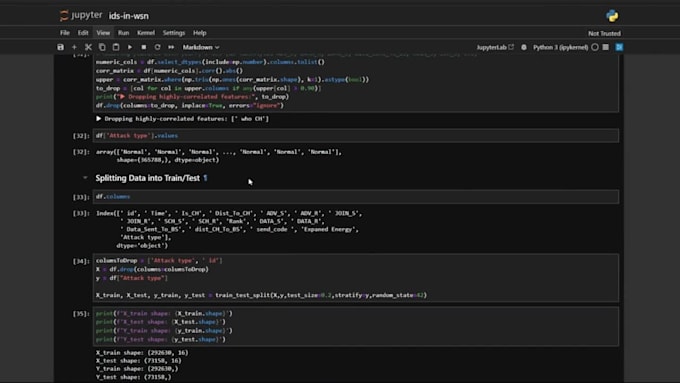Screen dimensions: 680x383
Task: Interrupt the kernel with stop icon
Action: click(144, 47)
